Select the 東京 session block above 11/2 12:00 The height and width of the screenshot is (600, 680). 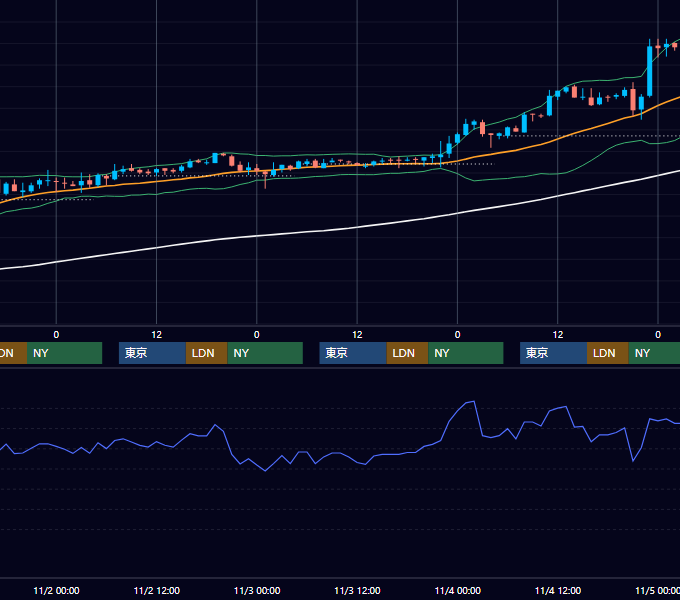click(x=152, y=353)
